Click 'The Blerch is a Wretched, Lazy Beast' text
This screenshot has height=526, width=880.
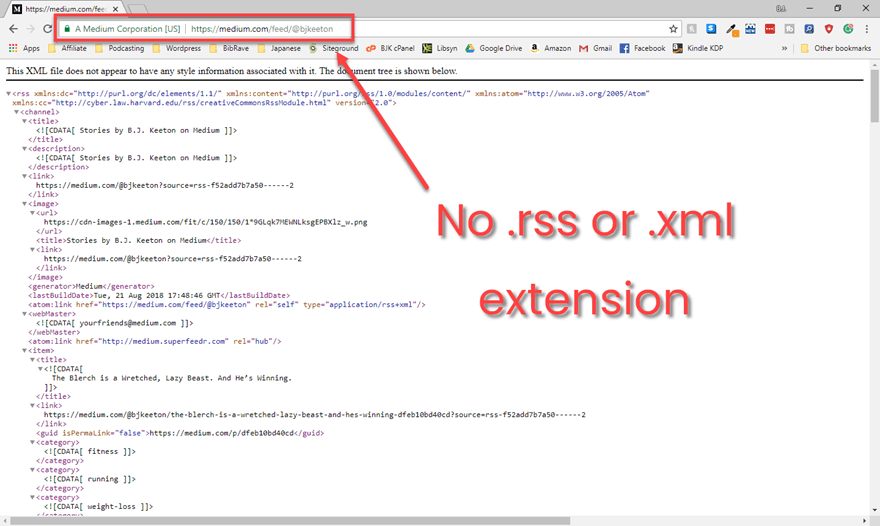point(172,378)
